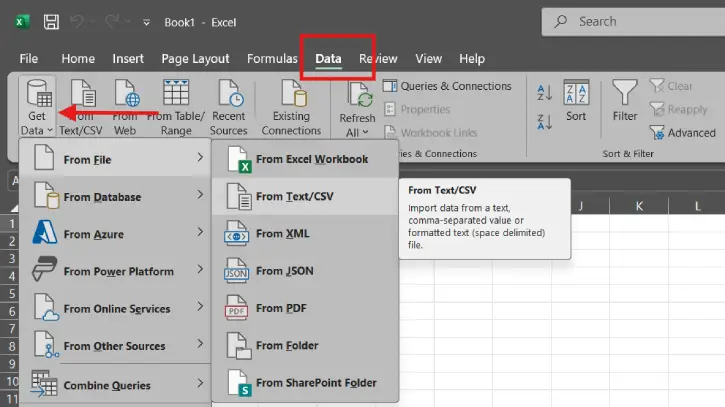The width and height of the screenshot is (725, 407).
Task: Select row 1 header
Action: point(10,223)
